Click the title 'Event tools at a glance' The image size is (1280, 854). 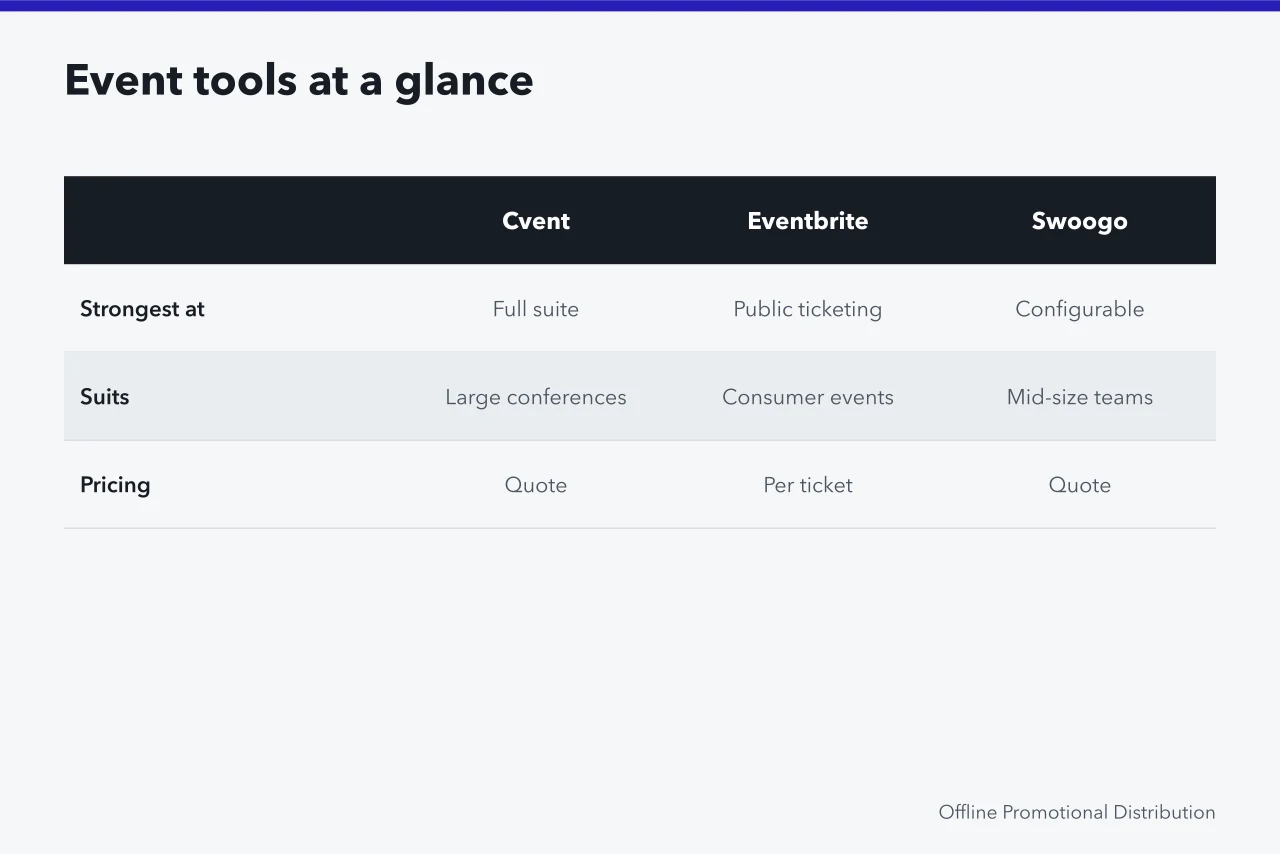click(x=299, y=80)
